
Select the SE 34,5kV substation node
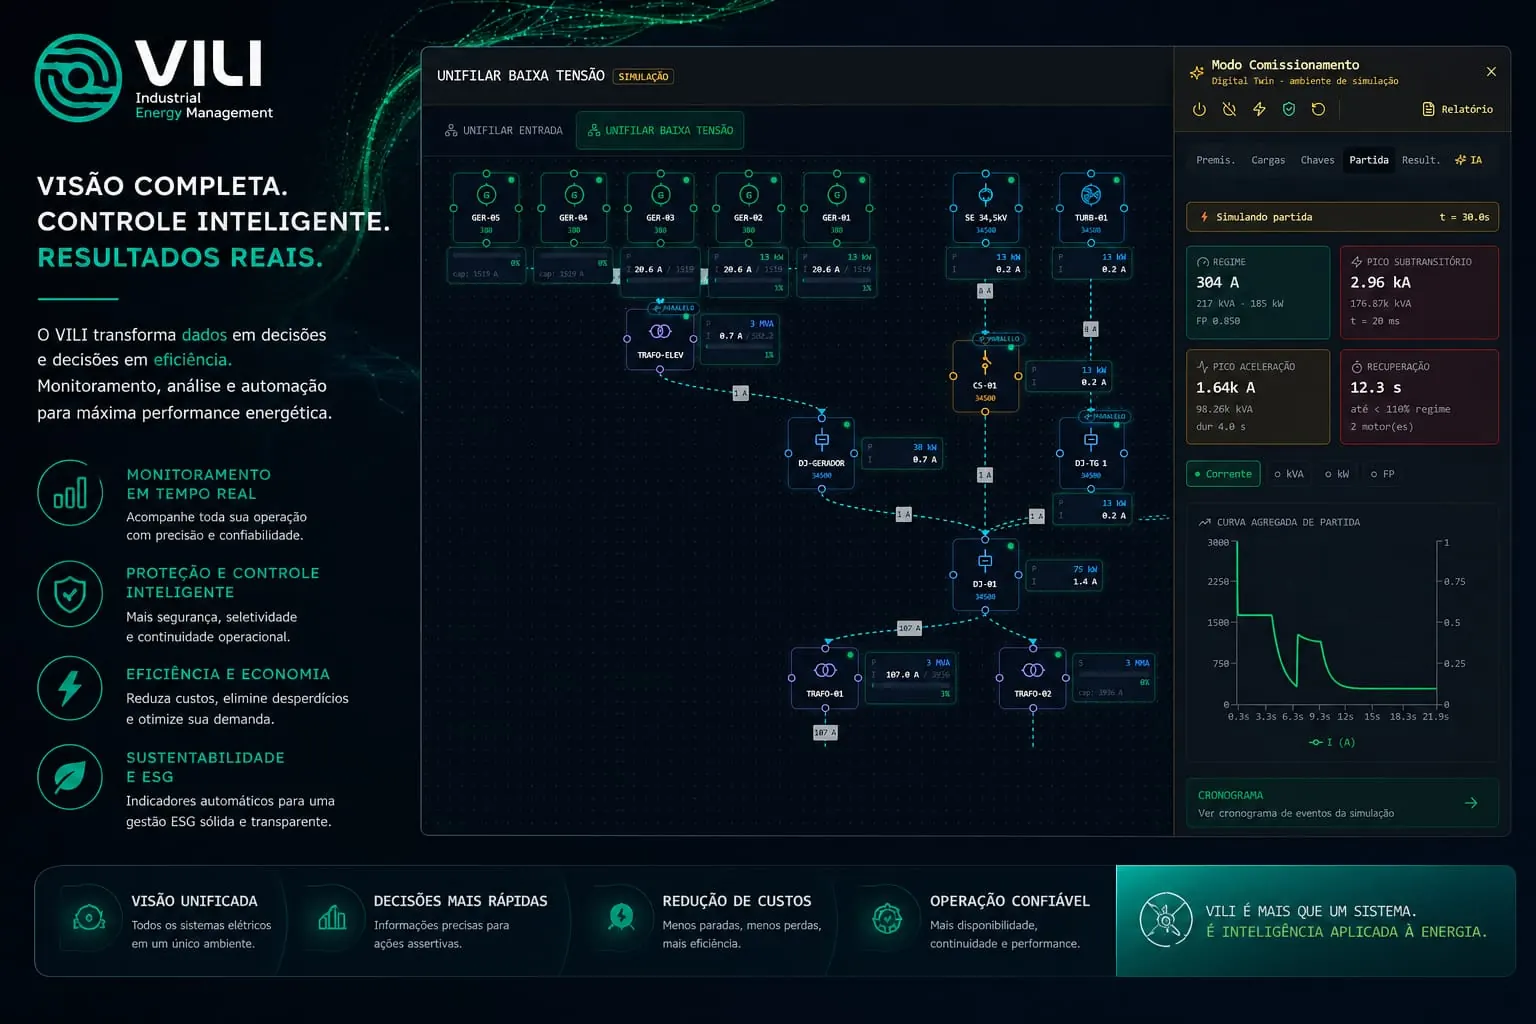(x=986, y=208)
